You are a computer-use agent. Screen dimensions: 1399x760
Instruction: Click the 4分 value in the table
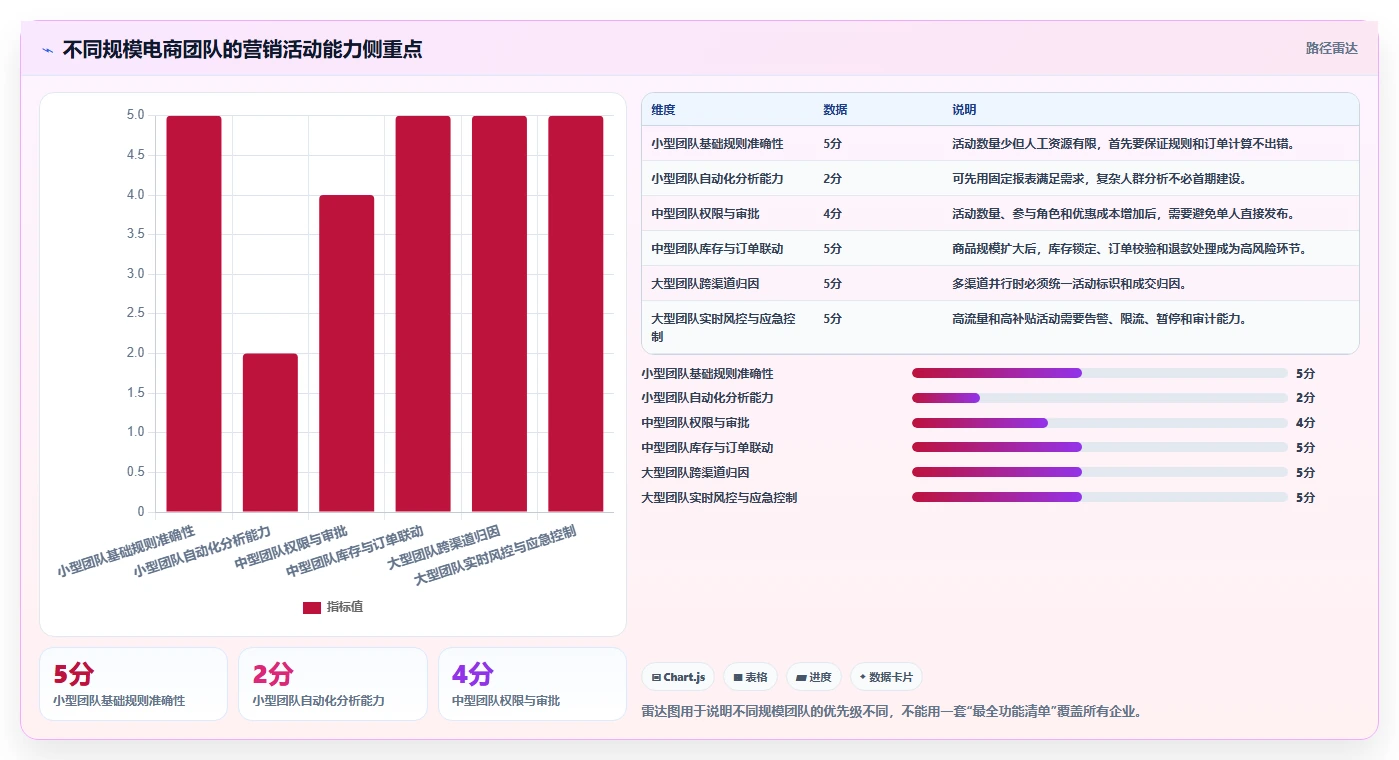click(832, 214)
